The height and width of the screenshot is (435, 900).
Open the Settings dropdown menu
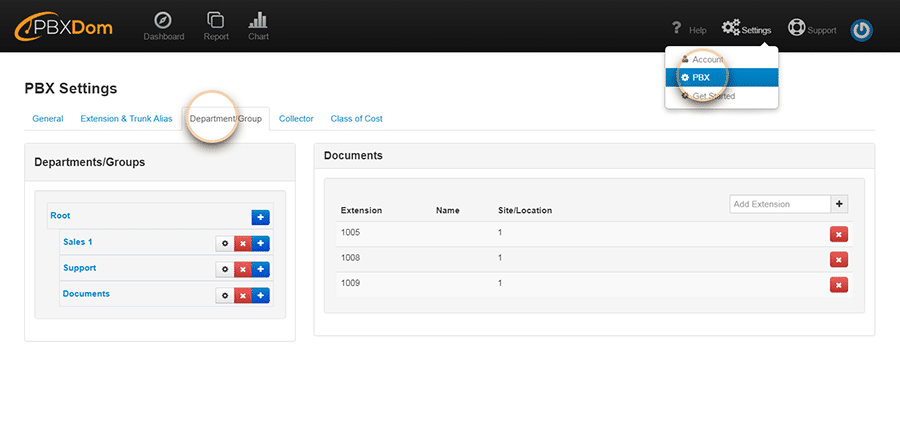pyautogui.click(x=747, y=29)
